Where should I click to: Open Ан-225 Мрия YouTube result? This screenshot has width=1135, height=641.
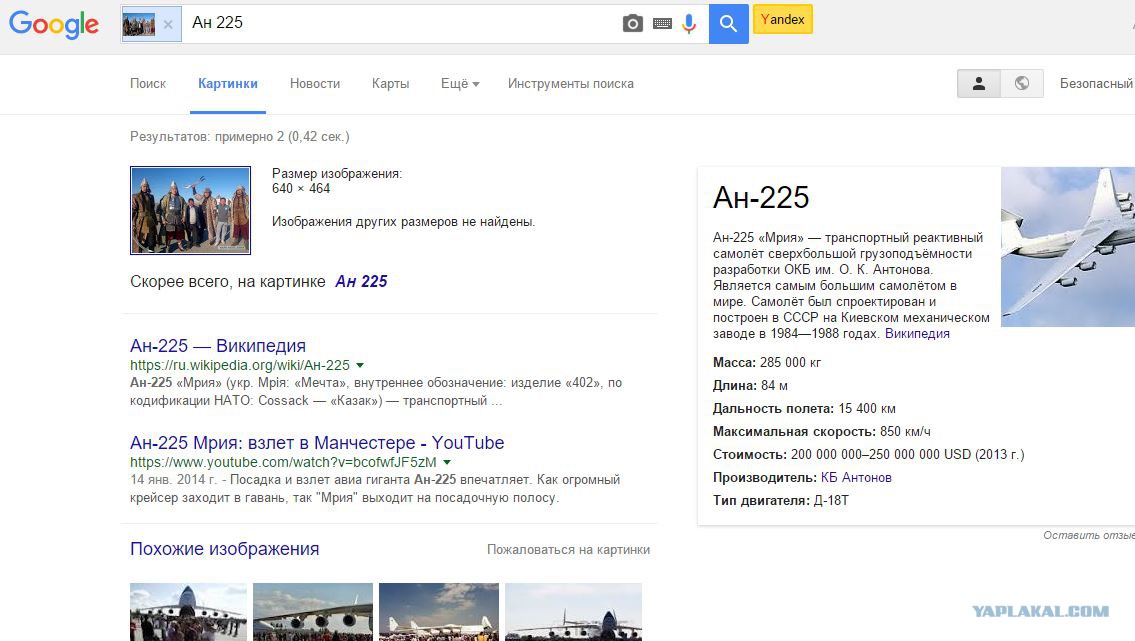tap(317, 443)
